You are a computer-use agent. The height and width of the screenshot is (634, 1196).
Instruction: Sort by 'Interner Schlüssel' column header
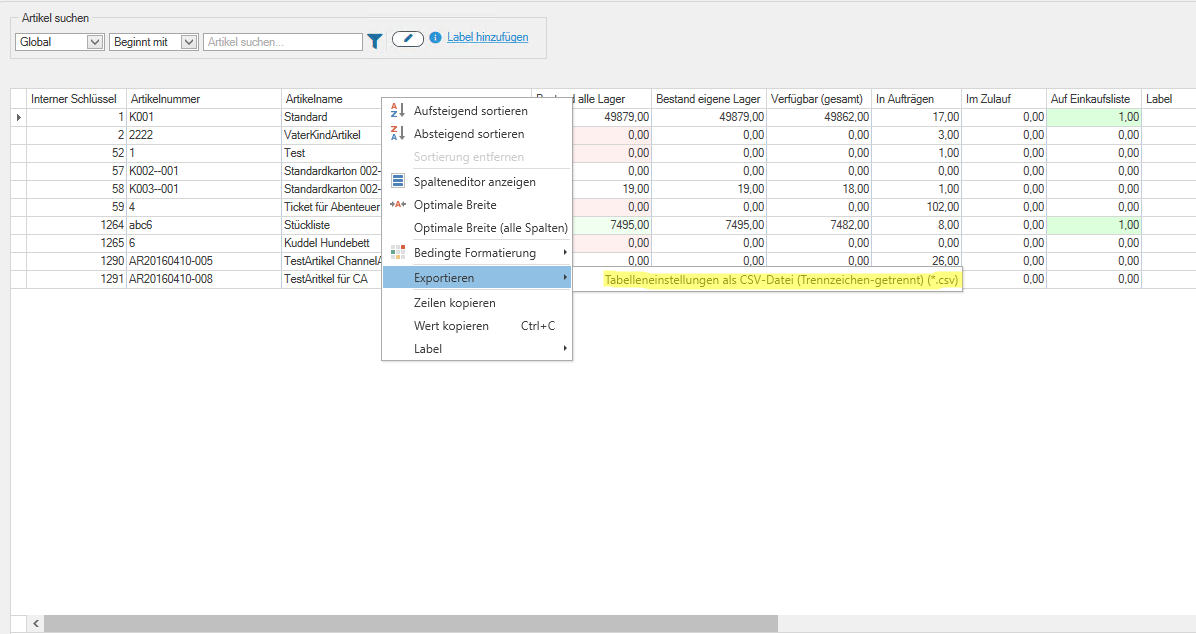(76, 98)
